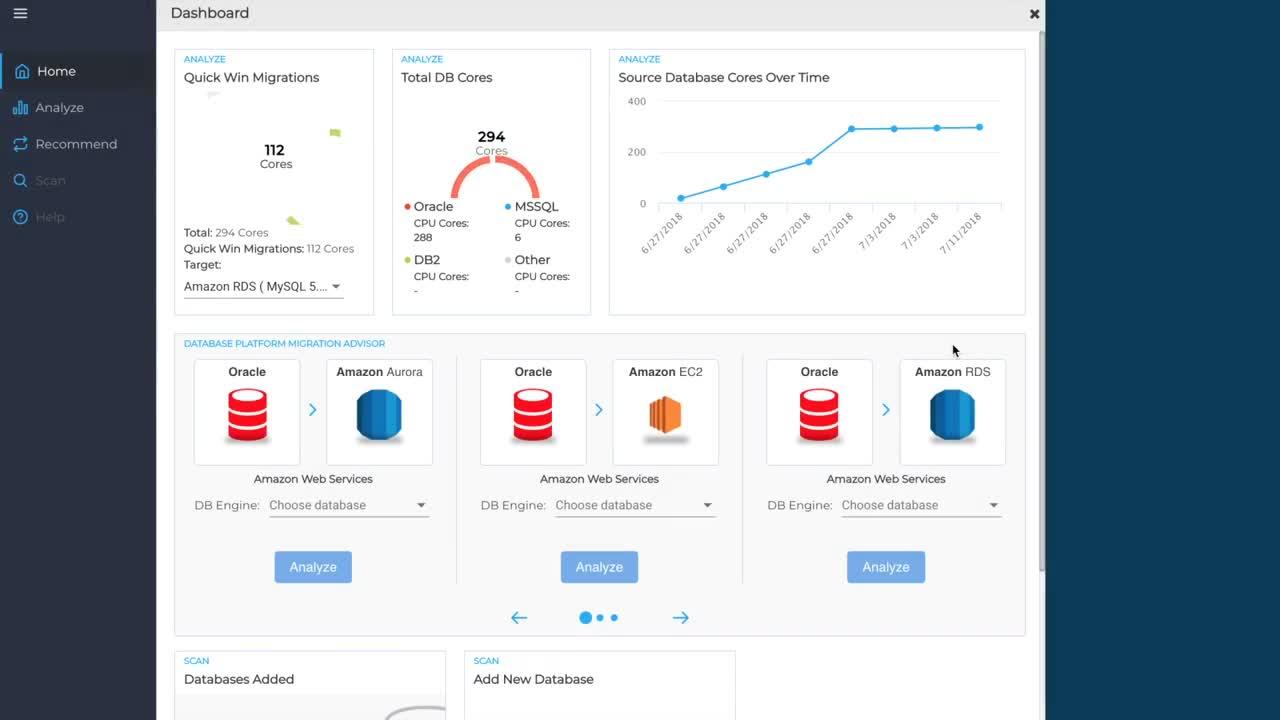This screenshot has width=1280, height=720.
Task: Click the Oracle database icon beside Aurora
Action: tap(247, 415)
